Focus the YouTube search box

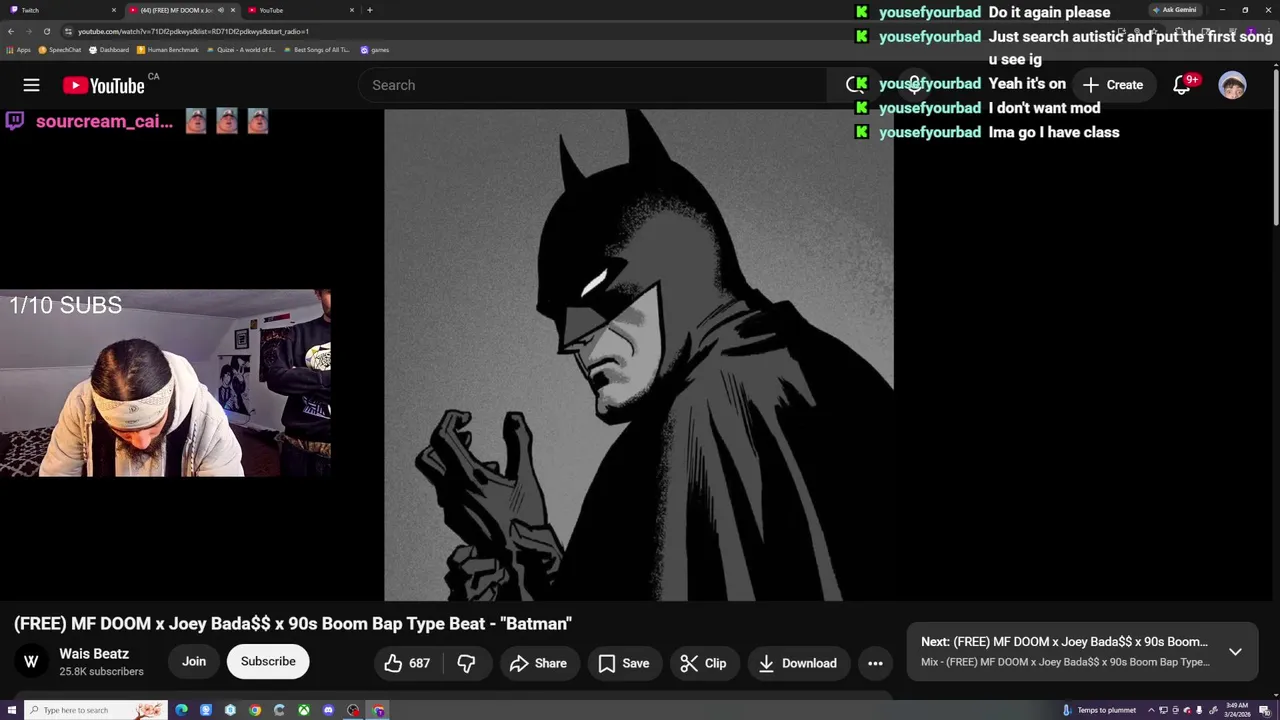(x=595, y=85)
